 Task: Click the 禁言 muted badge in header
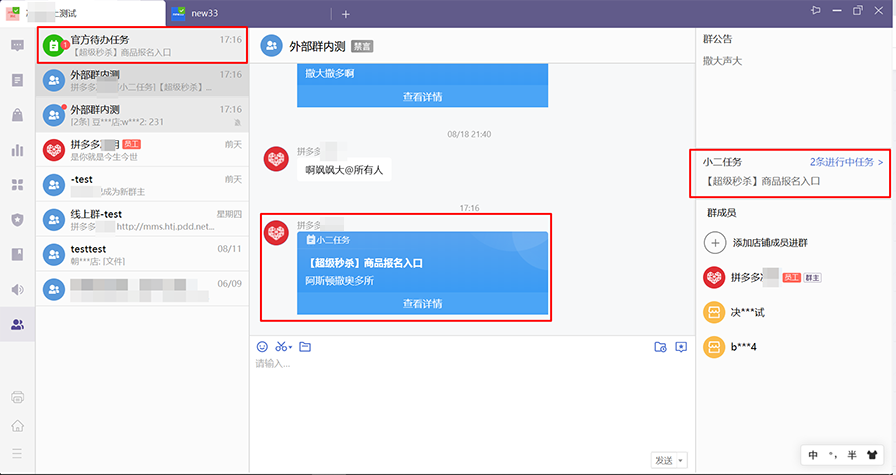coord(362,46)
